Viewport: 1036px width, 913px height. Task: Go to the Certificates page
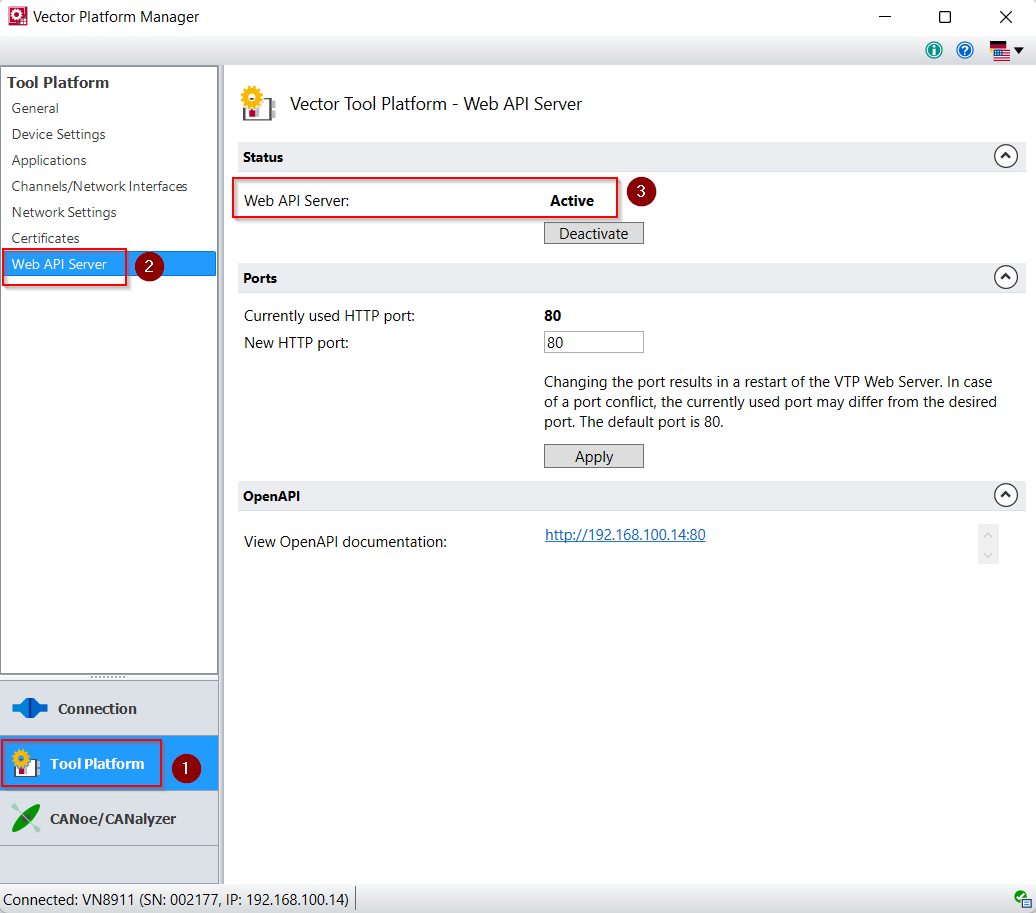(x=45, y=238)
